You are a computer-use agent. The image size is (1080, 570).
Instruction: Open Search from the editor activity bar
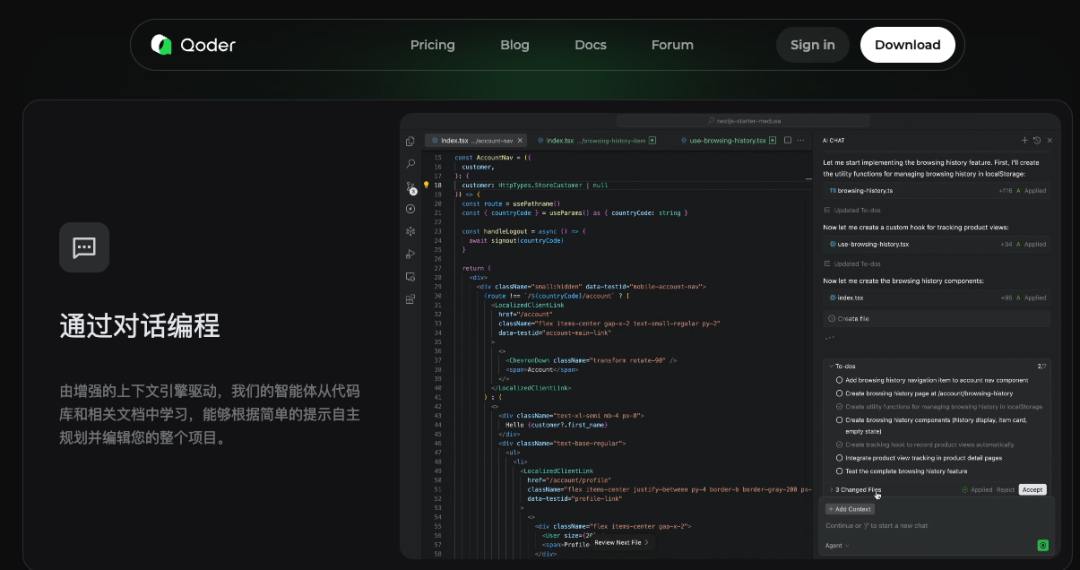coord(410,163)
